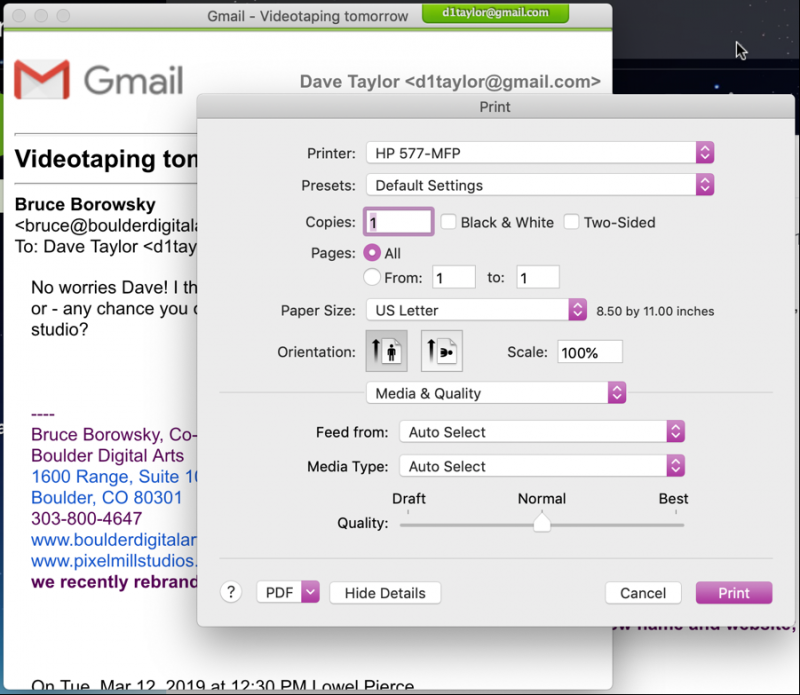Click the Print button

tap(733, 592)
